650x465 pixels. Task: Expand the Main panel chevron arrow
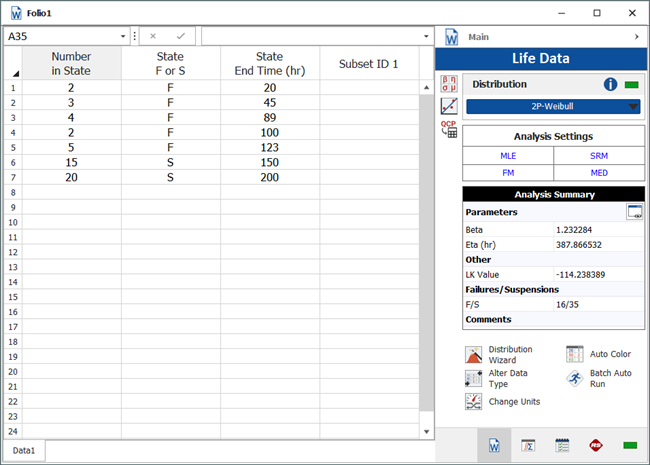tap(637, 37)
